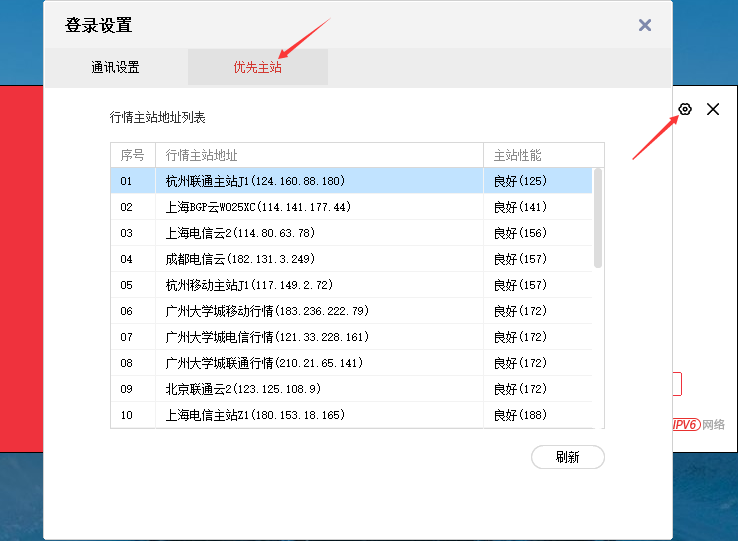Viewport: 738px width, 541px height.
Task: Click performance value 良好(188)
Action: pyautogui.click(x=520, y=415)
